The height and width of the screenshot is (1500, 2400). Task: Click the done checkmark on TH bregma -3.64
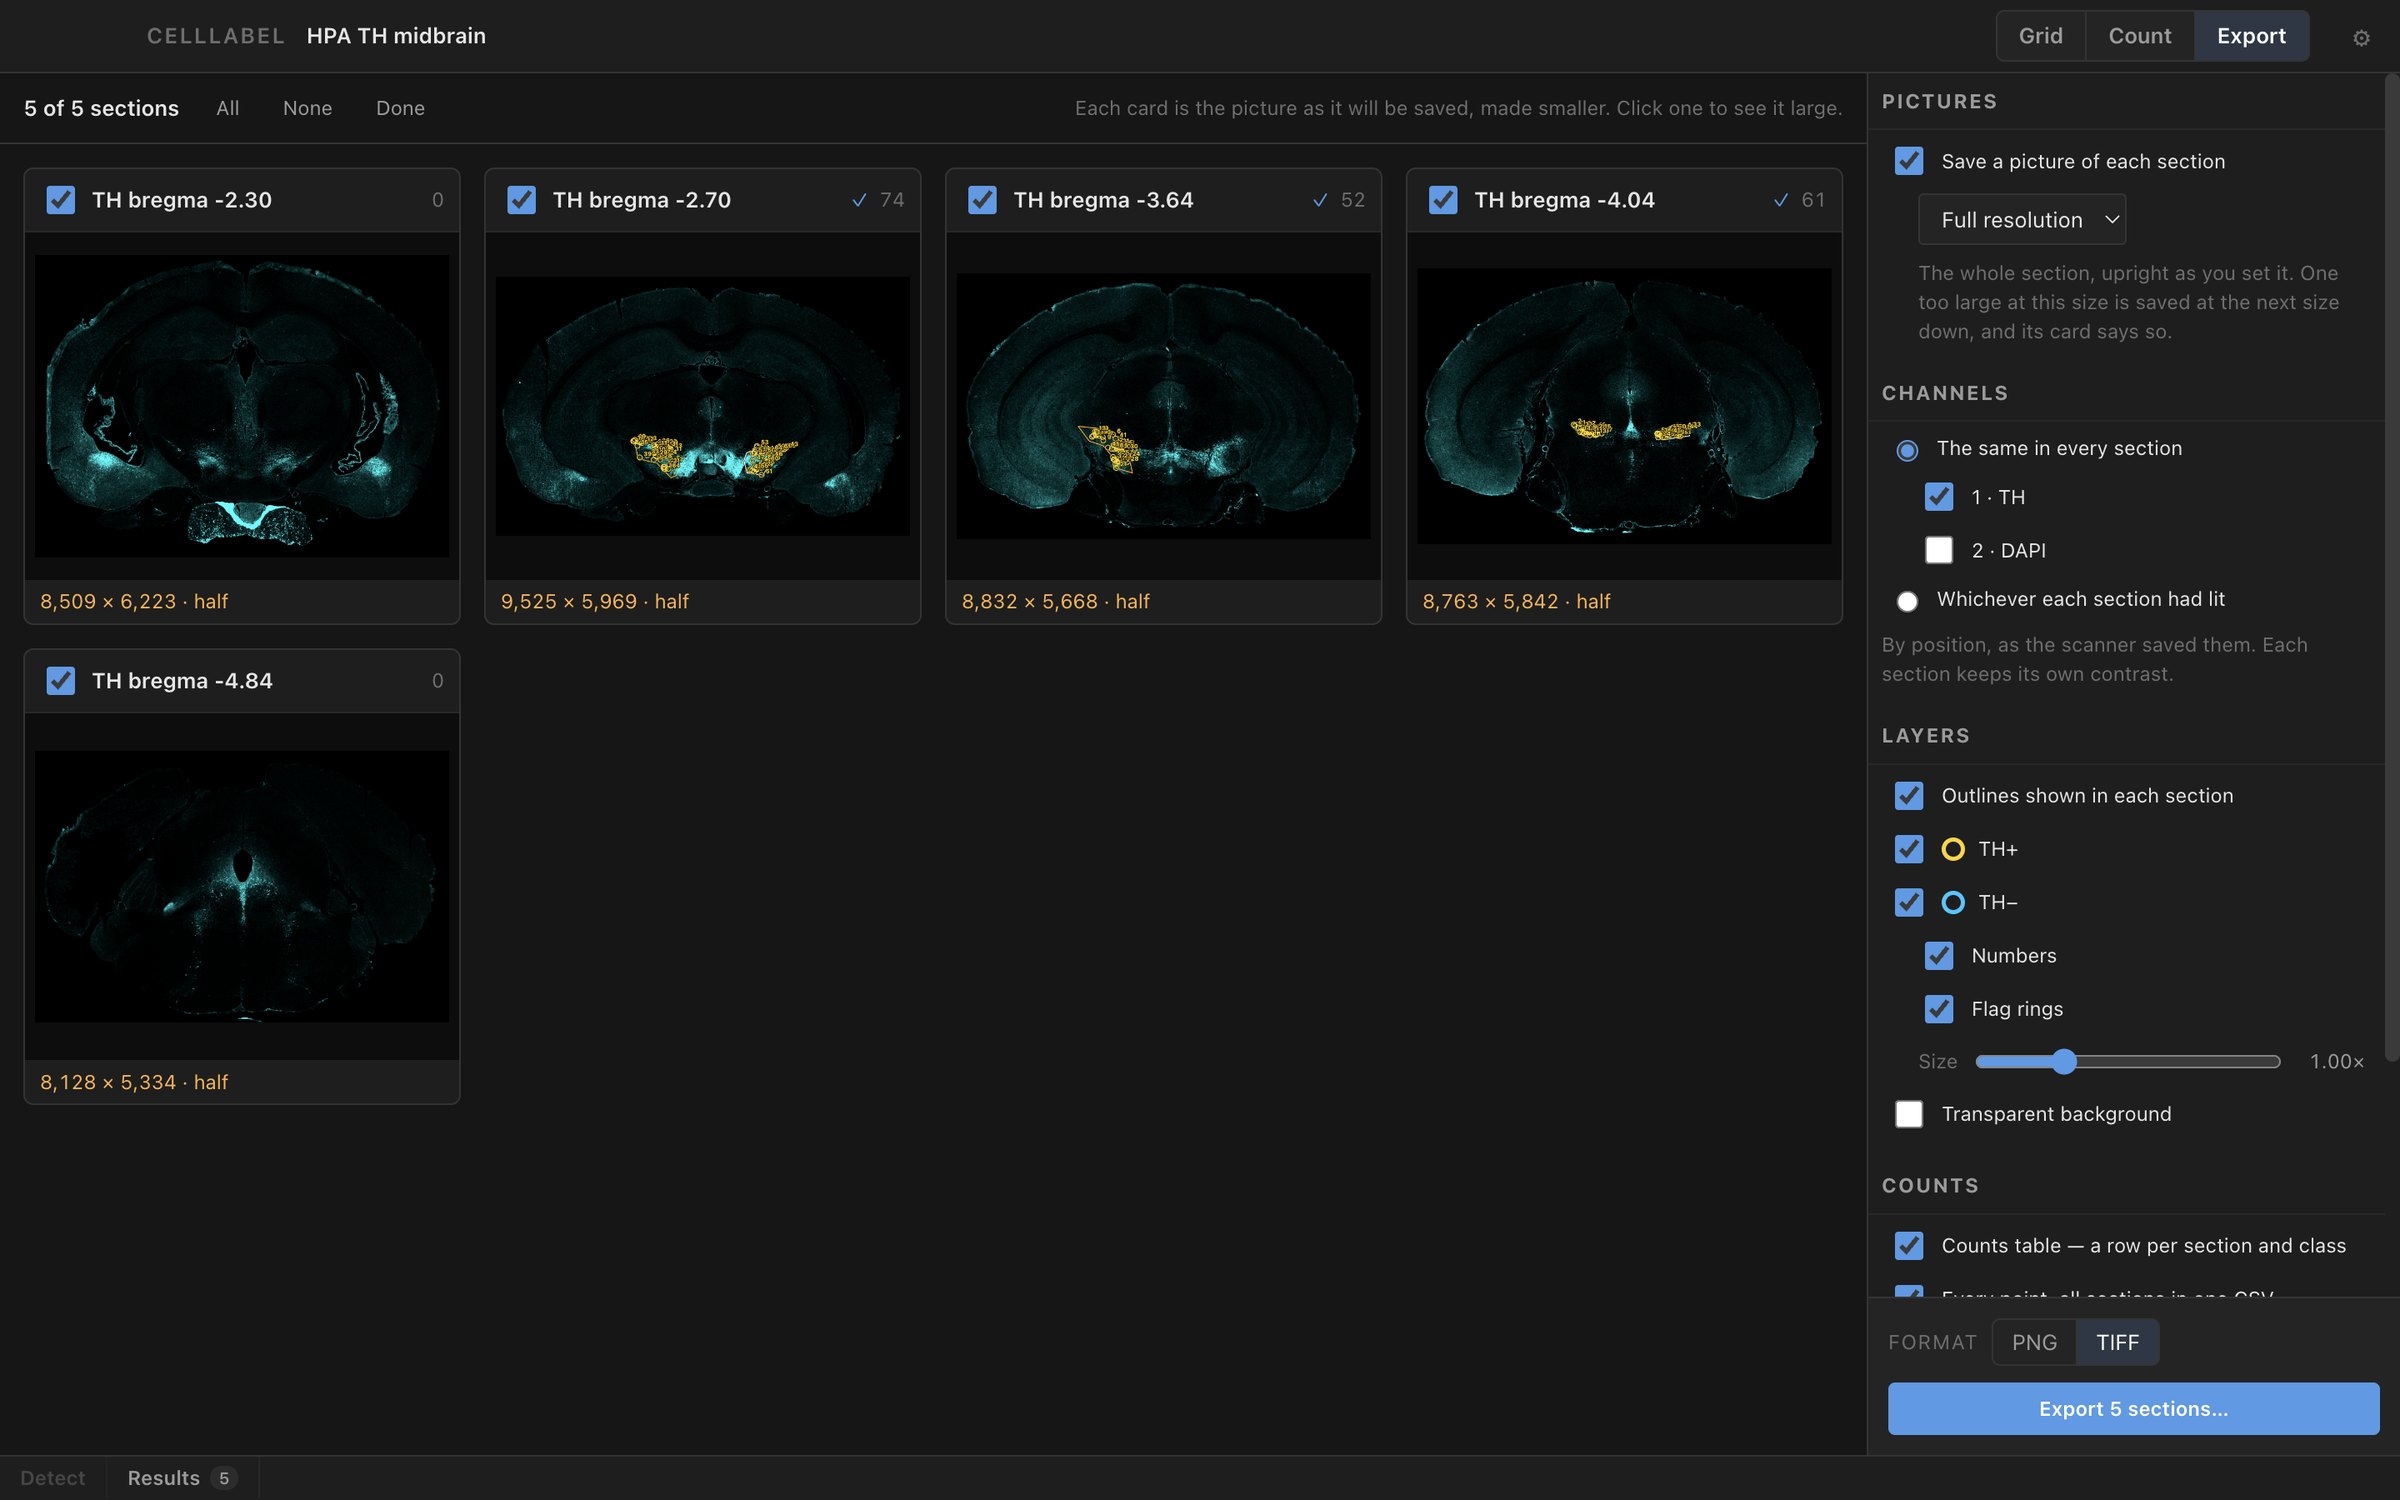[x=1320, y=200]
